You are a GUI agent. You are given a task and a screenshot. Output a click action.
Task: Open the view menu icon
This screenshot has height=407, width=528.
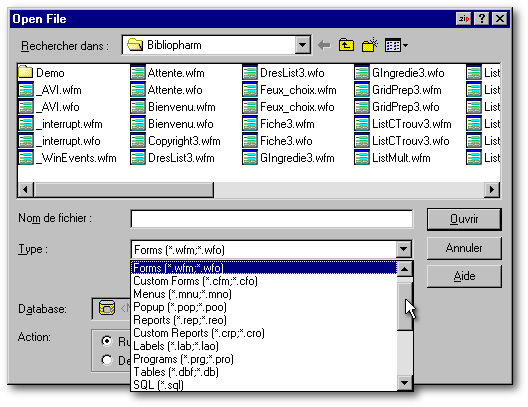[396, 45]
